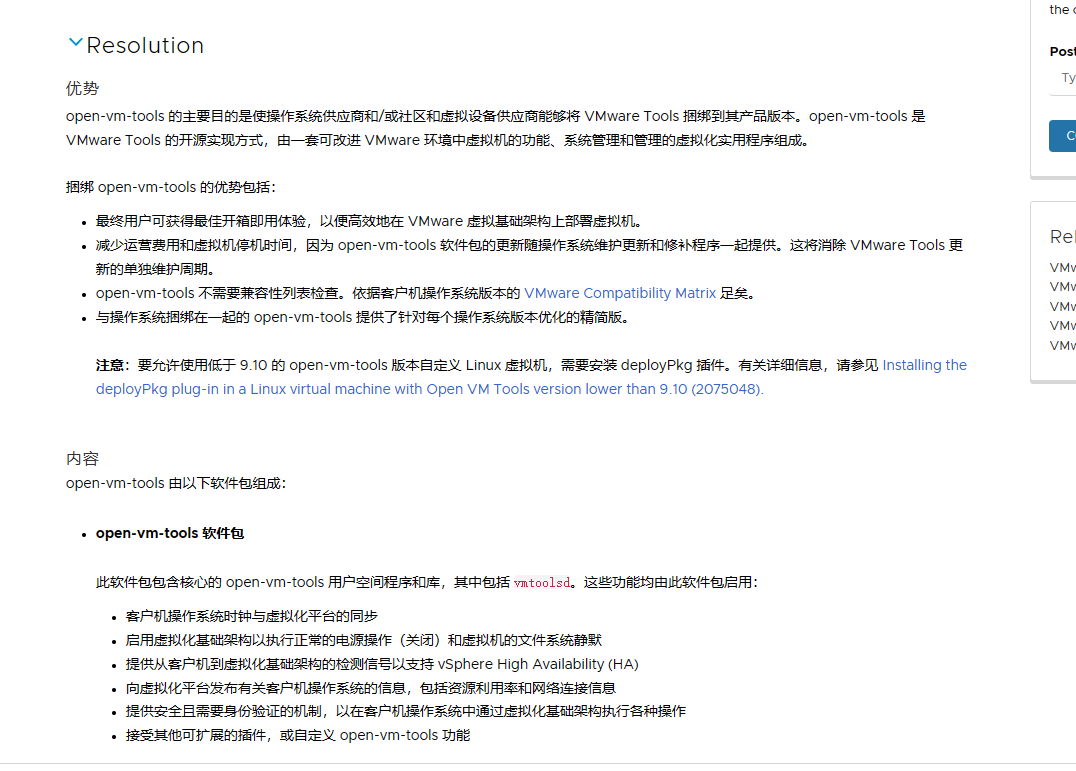Click the bullet starting '提供安全且需要身份验证的机制'

406,711
